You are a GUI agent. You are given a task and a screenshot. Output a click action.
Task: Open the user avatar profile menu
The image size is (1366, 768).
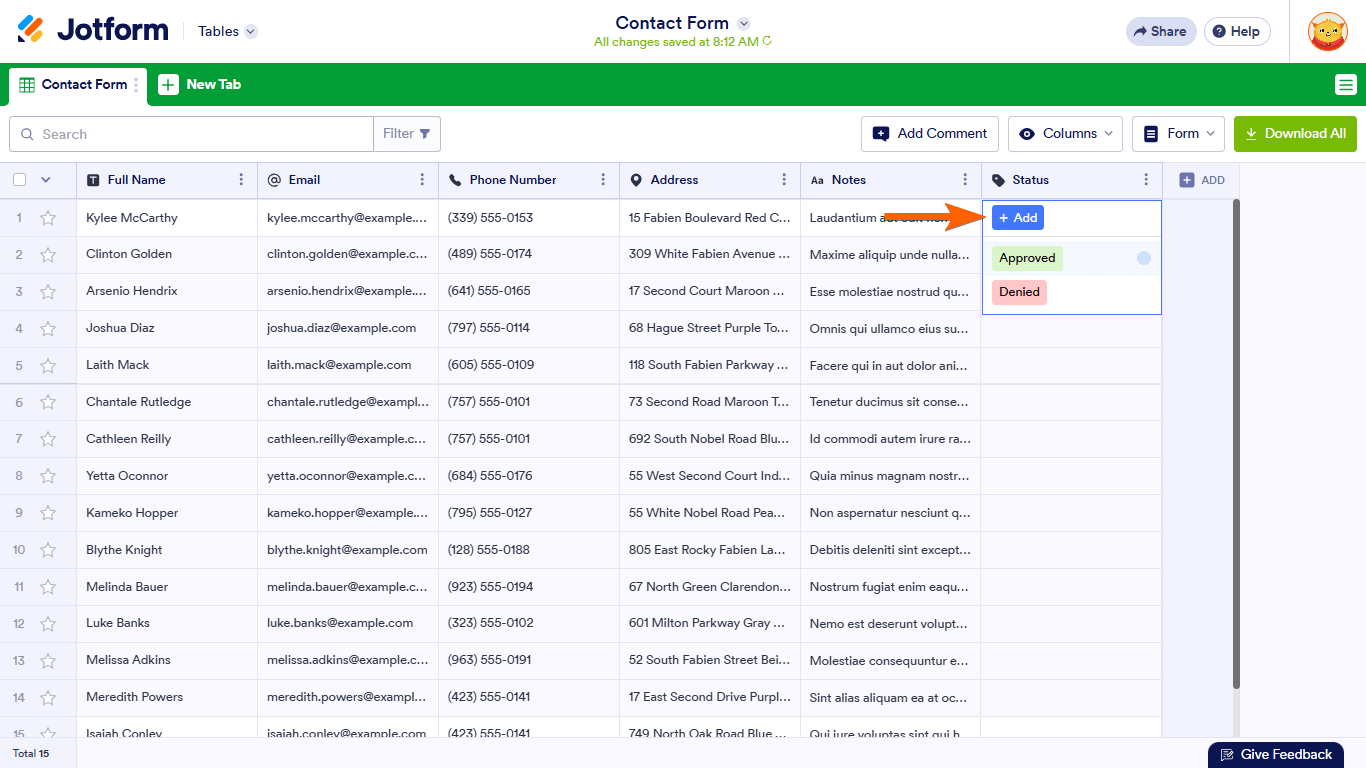point(1327,31)
